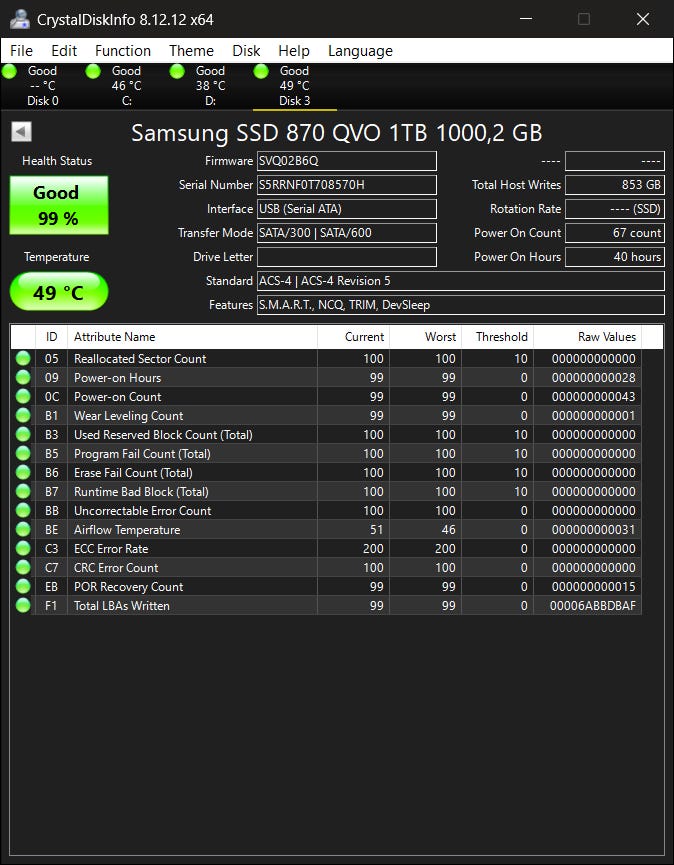Click Power On Hours value 40 hours

click(615, 257)
